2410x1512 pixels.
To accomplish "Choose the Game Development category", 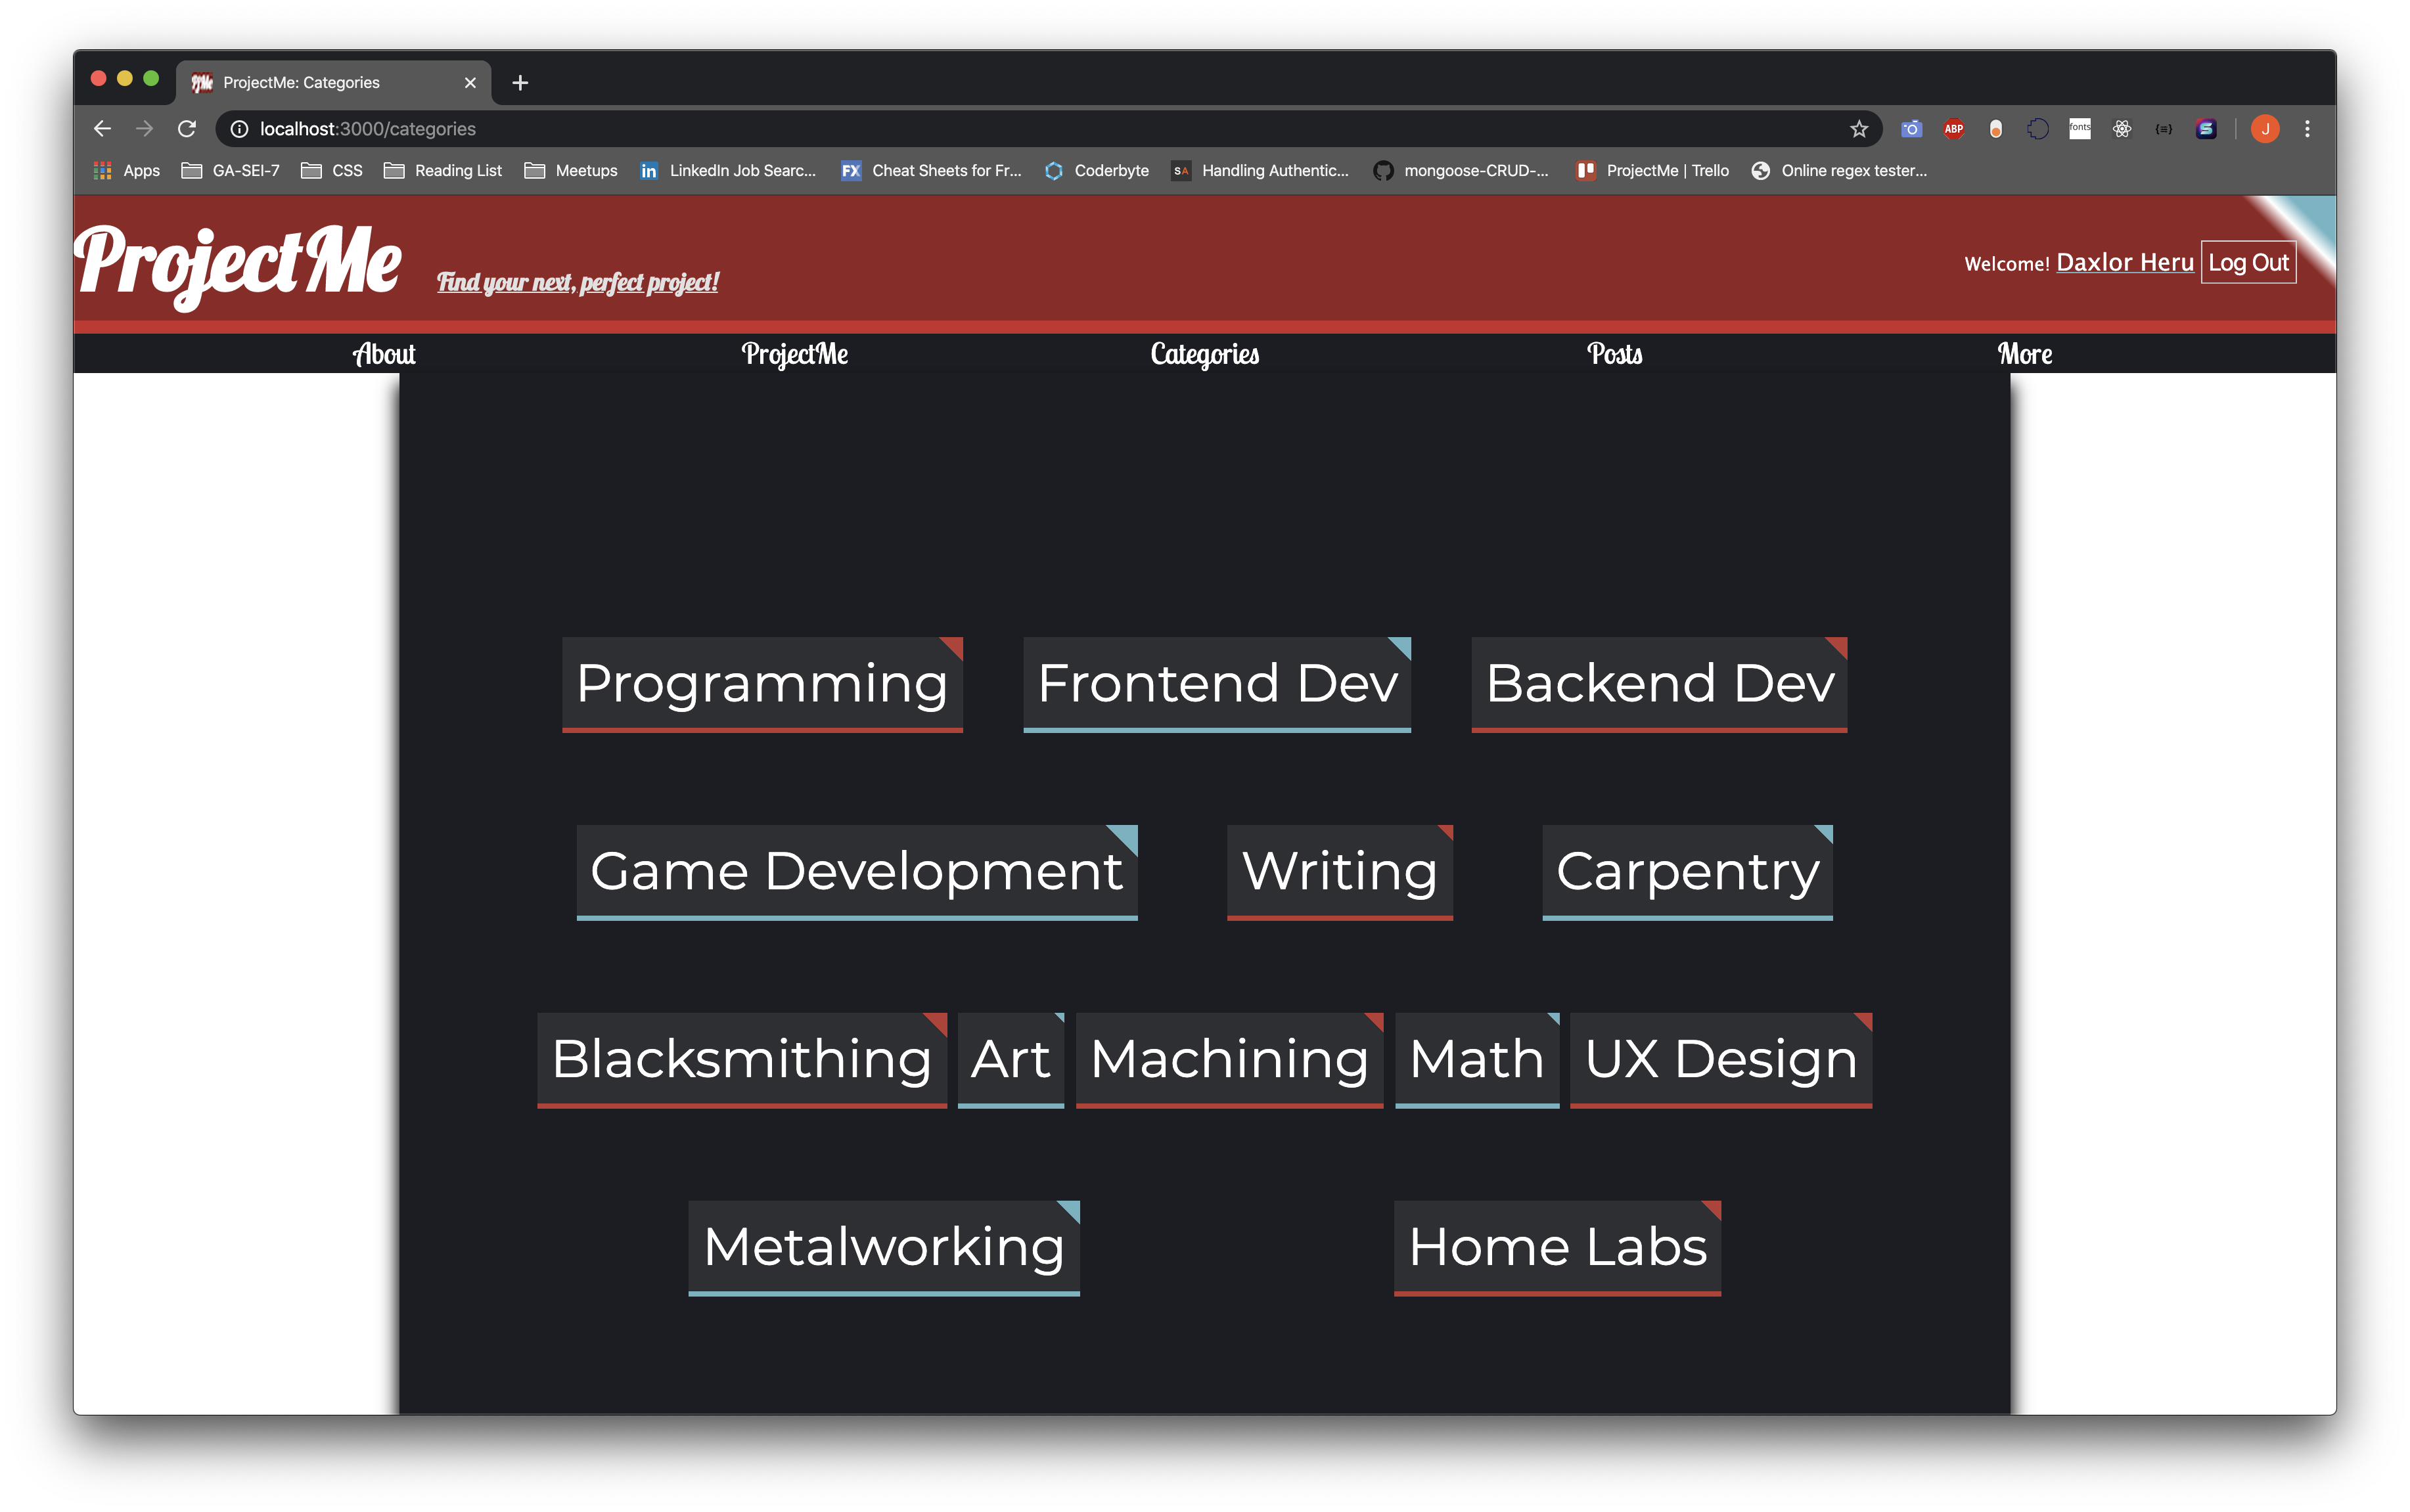I will tap(856, 871).
